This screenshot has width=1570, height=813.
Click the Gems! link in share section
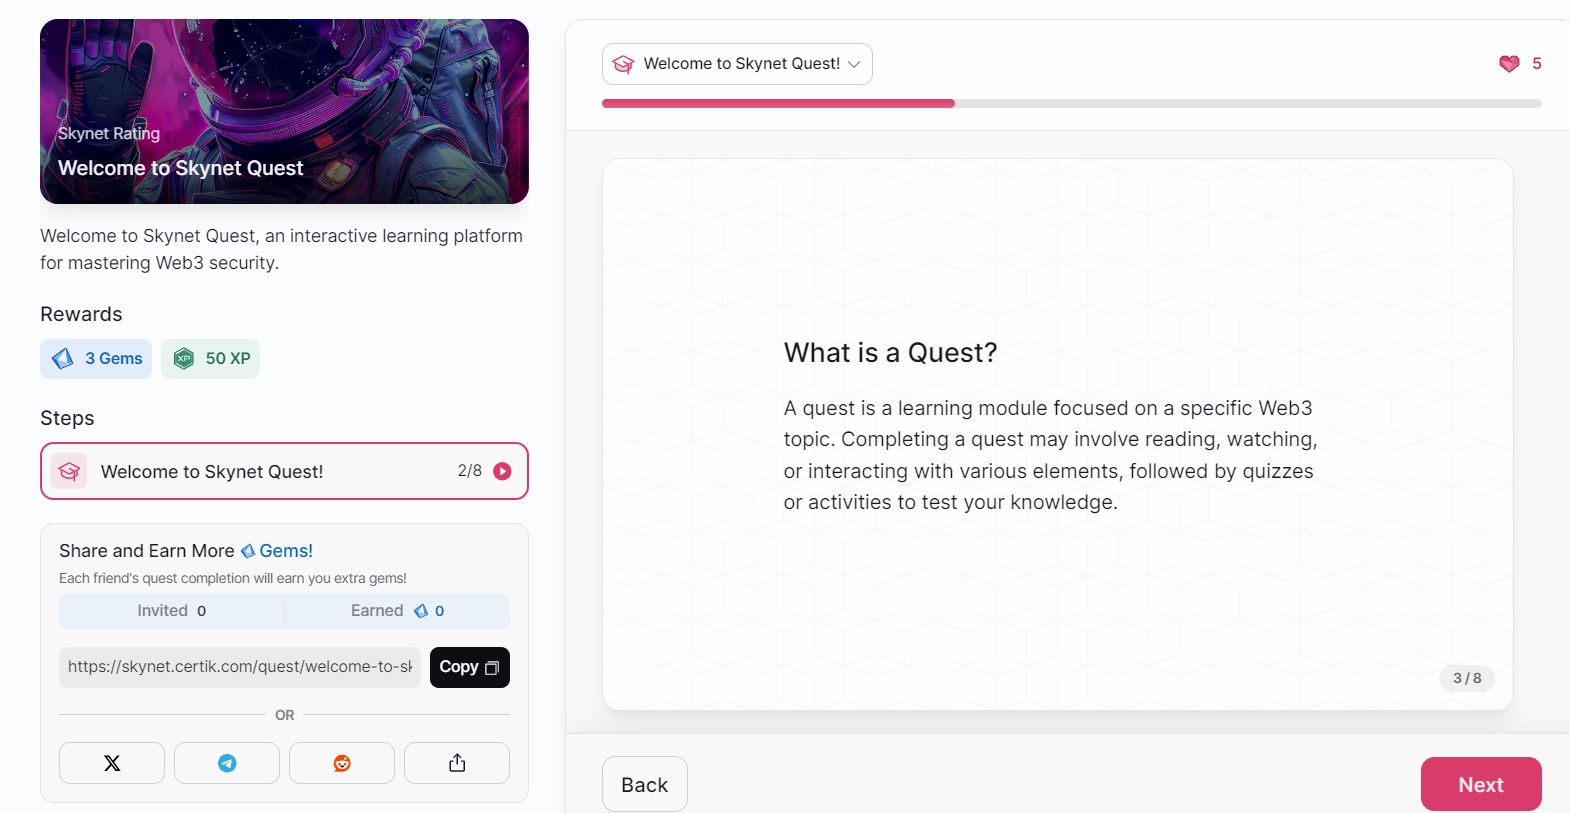[x=286, y=551]
